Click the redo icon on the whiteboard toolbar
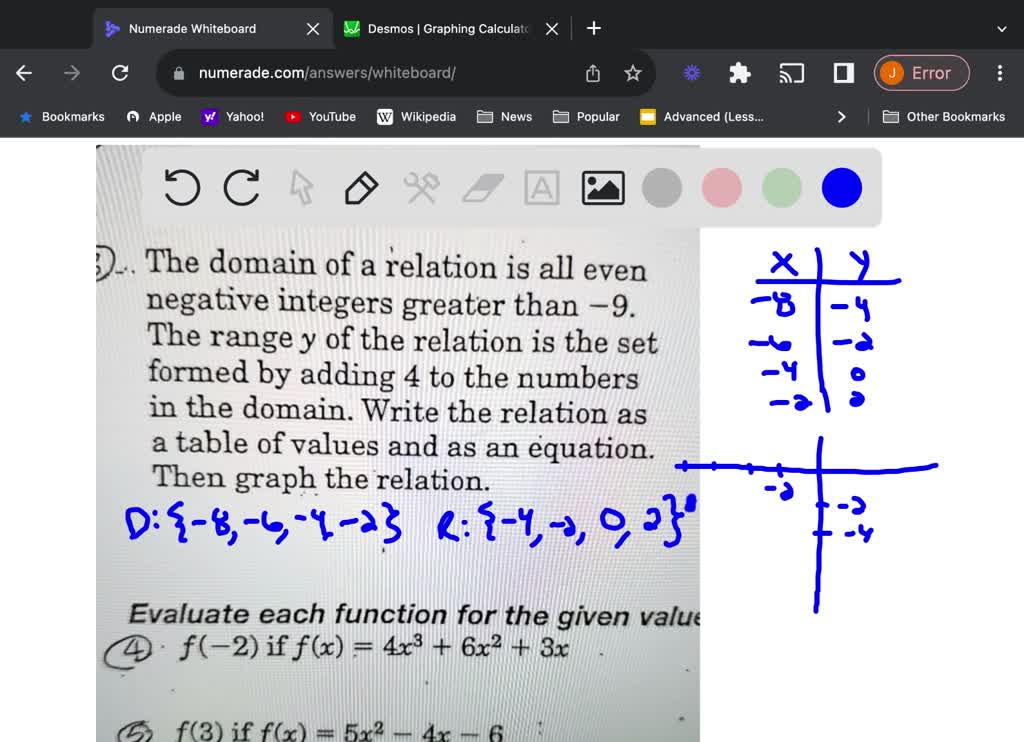This screenshot has height=742, width=1024. (241, 188)
